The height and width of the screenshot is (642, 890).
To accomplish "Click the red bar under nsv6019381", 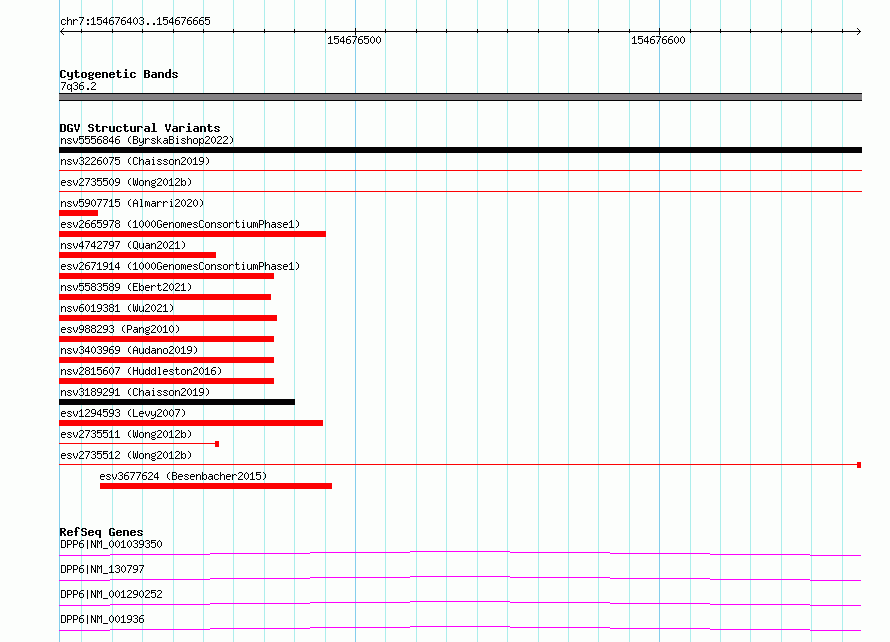I will click(x=168, y=318).
